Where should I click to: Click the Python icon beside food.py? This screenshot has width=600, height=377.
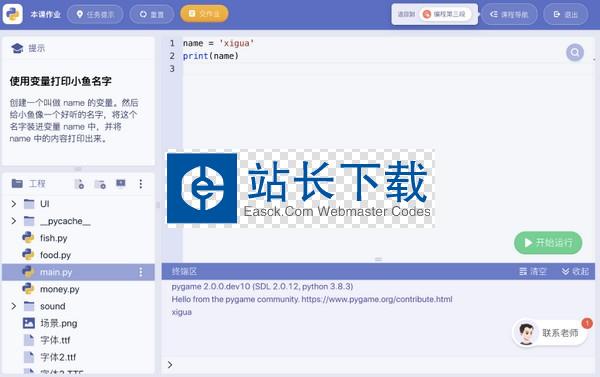coord(28,255)
